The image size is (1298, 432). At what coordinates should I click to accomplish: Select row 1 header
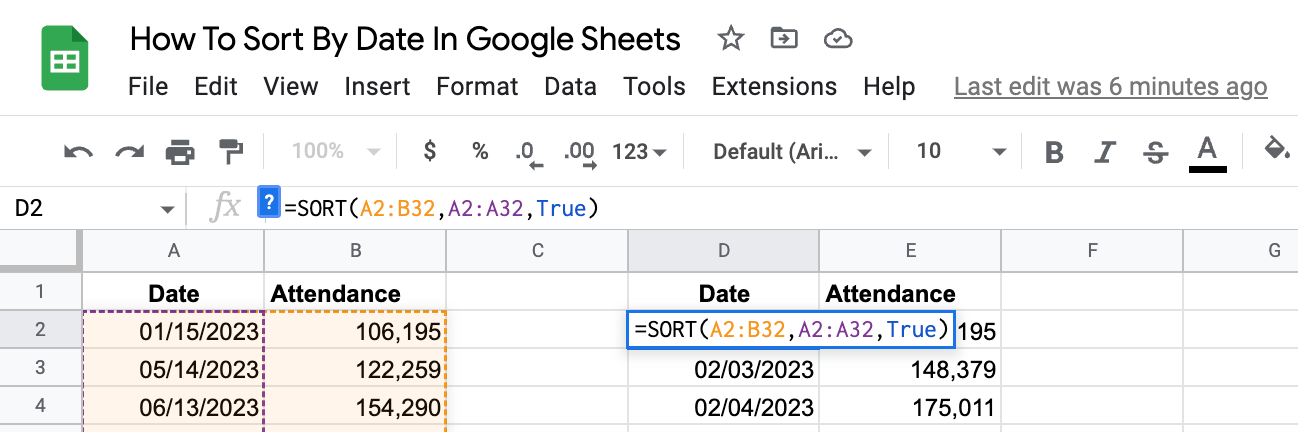[41, 292]
